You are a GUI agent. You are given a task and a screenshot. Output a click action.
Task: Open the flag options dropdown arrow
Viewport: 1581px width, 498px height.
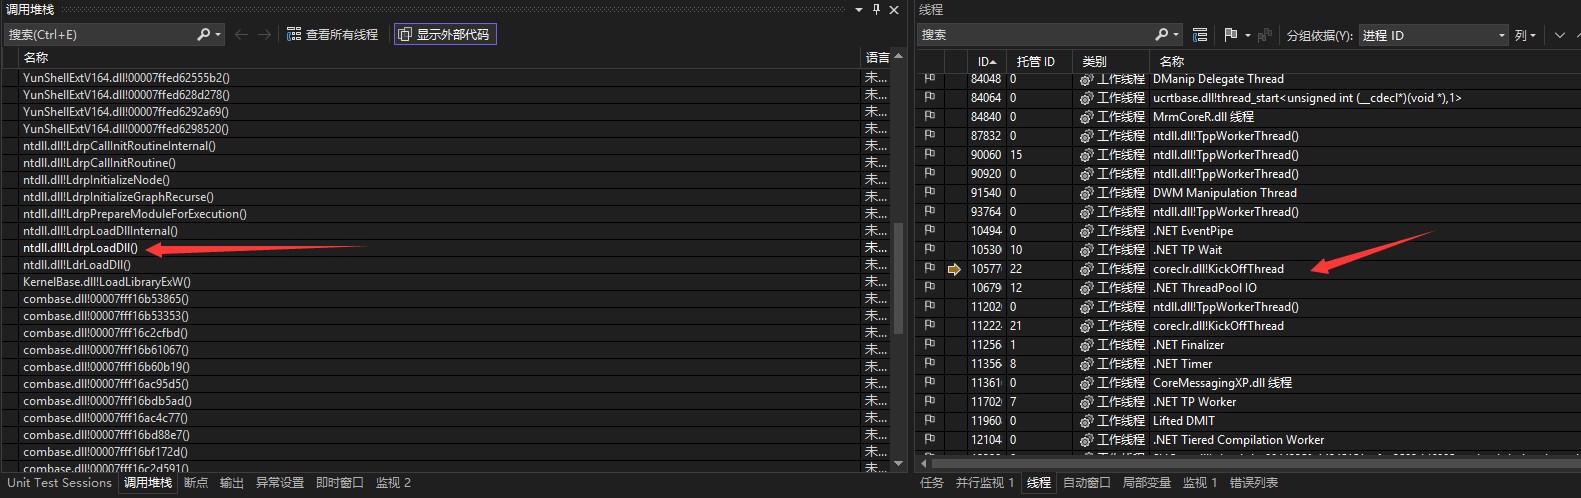coord(1248,35)
